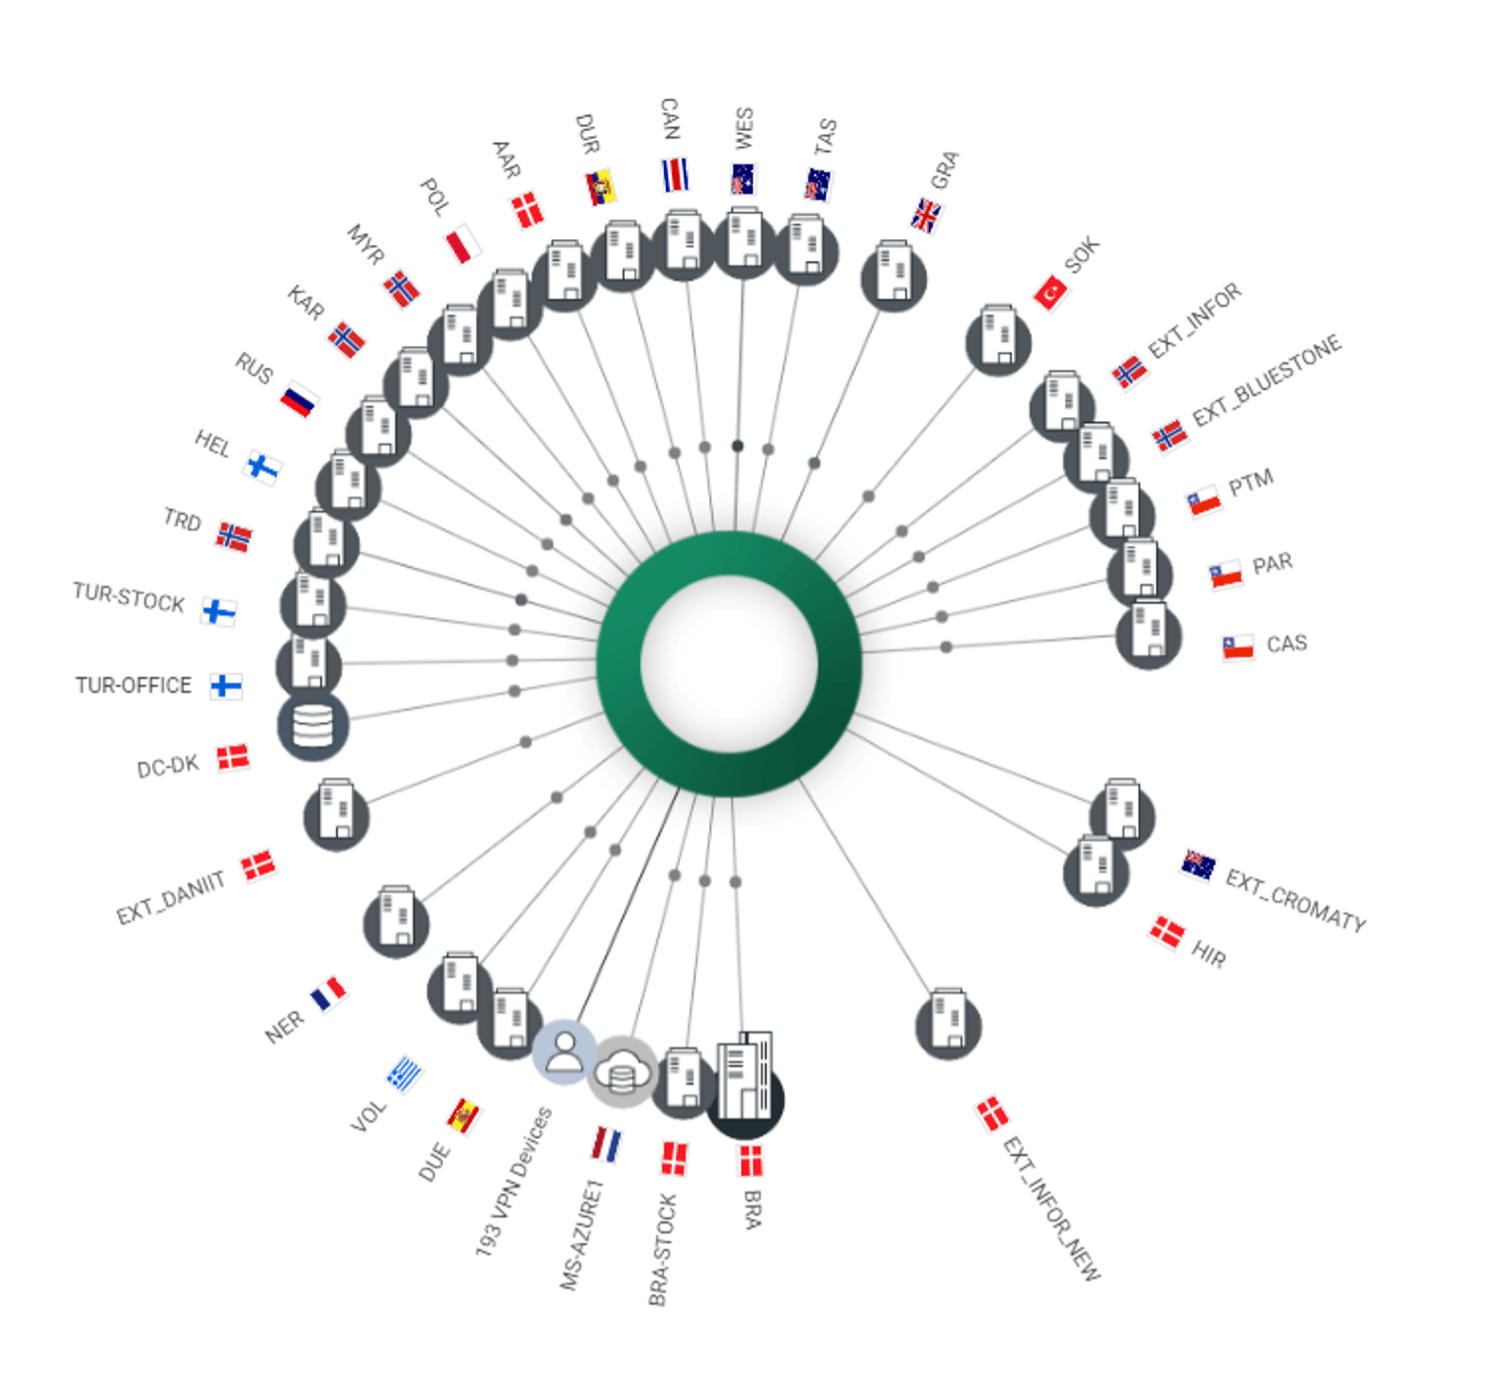Click the Costa Rica flag by CAN
This screenshot has width=1500, height=1395.
[676, 175]
